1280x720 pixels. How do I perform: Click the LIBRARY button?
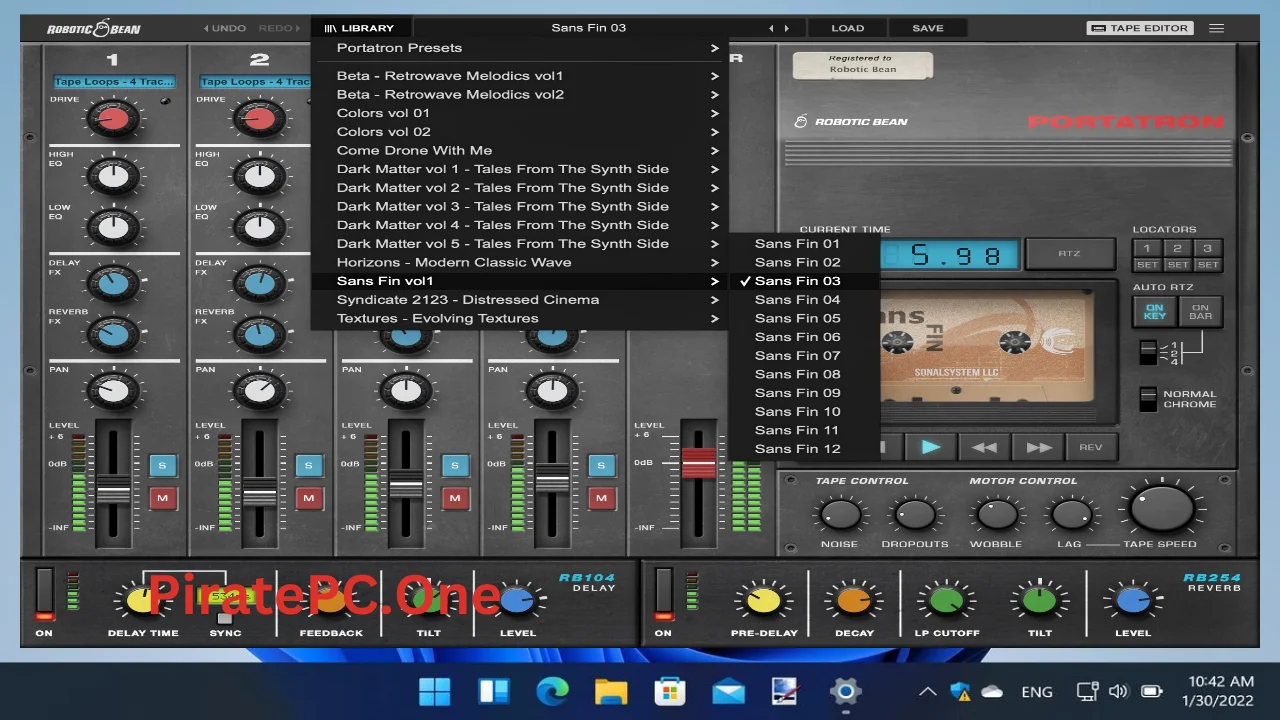pyautogui.click(x=360, y=28)
